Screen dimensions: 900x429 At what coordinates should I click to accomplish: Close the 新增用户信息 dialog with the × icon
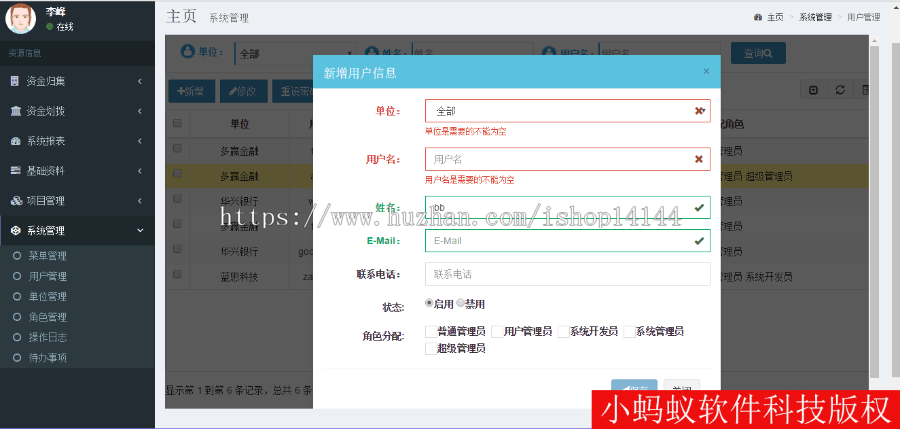706,71
